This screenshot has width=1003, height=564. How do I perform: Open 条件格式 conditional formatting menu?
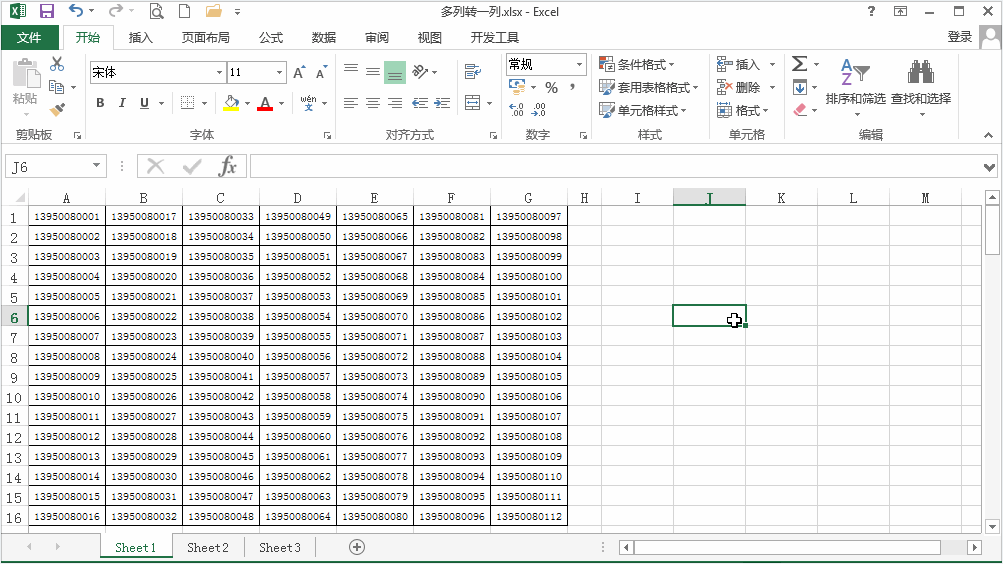point(636,64)
